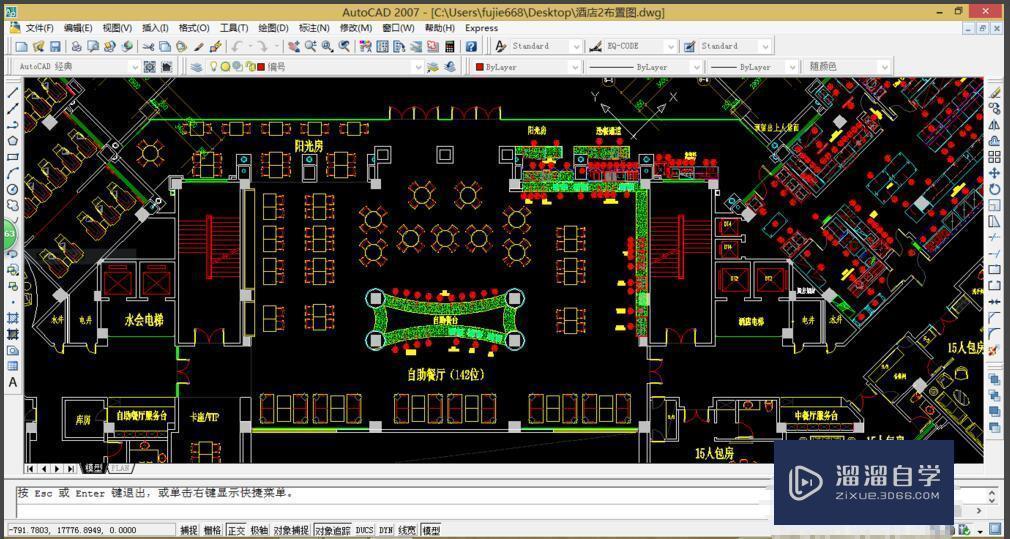Click the Copy icon in toolbar
Screen dimensions: 1010x539
pos(165,46)
